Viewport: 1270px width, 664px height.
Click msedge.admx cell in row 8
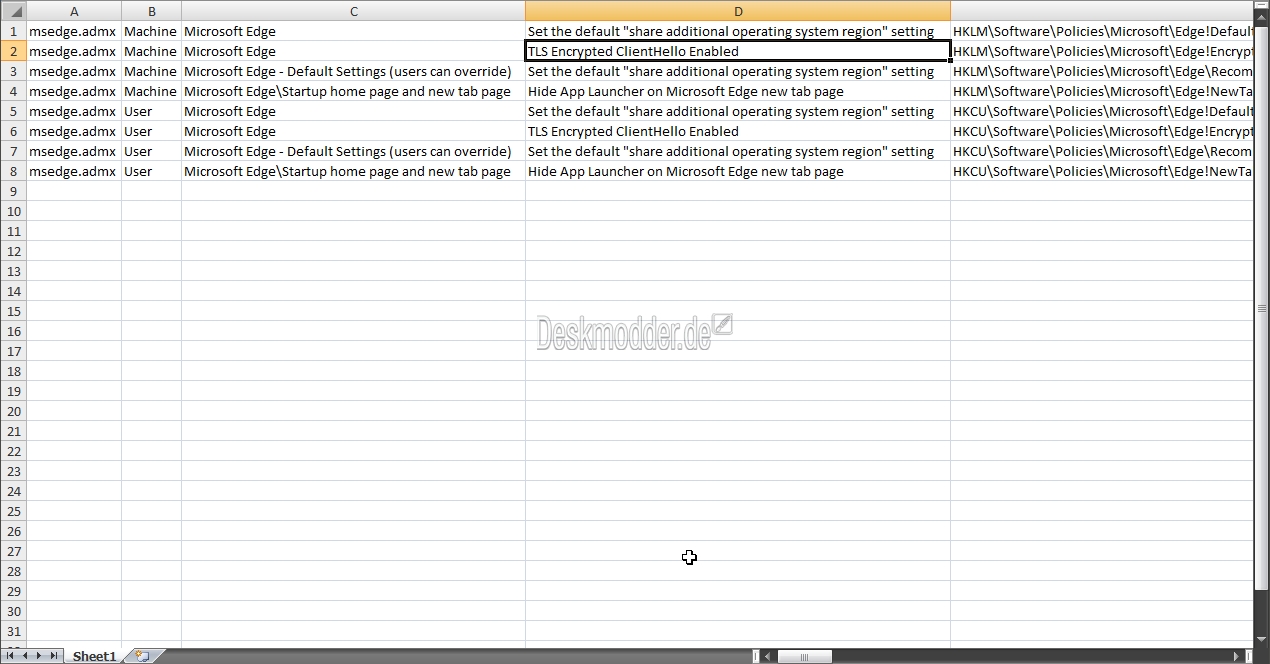click(x=74, y=171)
